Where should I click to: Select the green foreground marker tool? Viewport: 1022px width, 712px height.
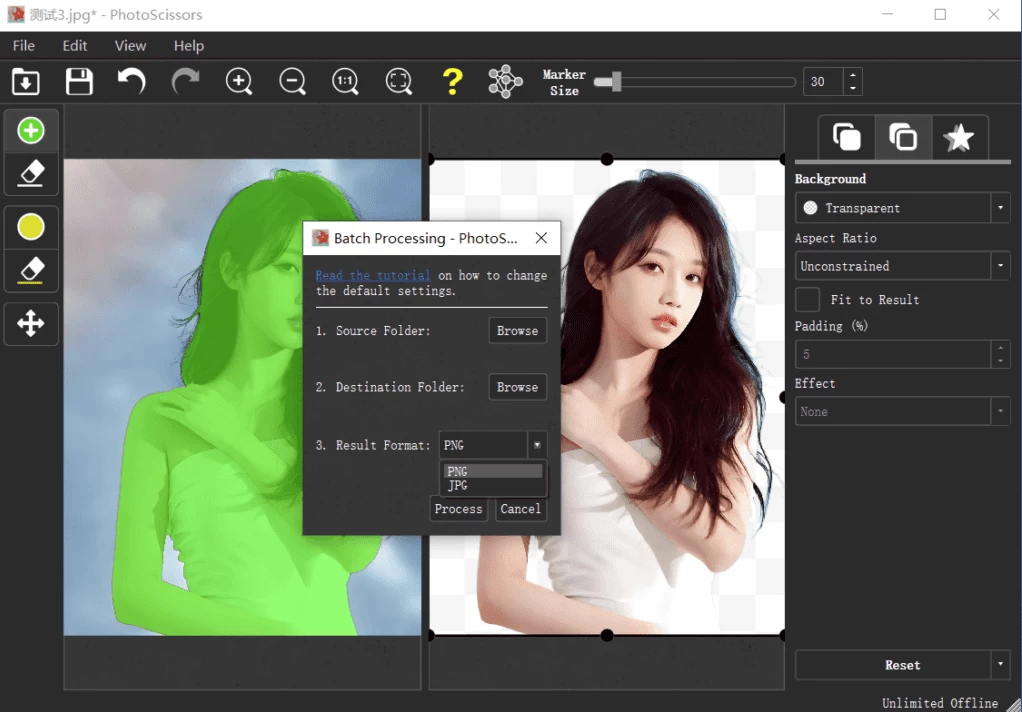(x=31, y=131)
